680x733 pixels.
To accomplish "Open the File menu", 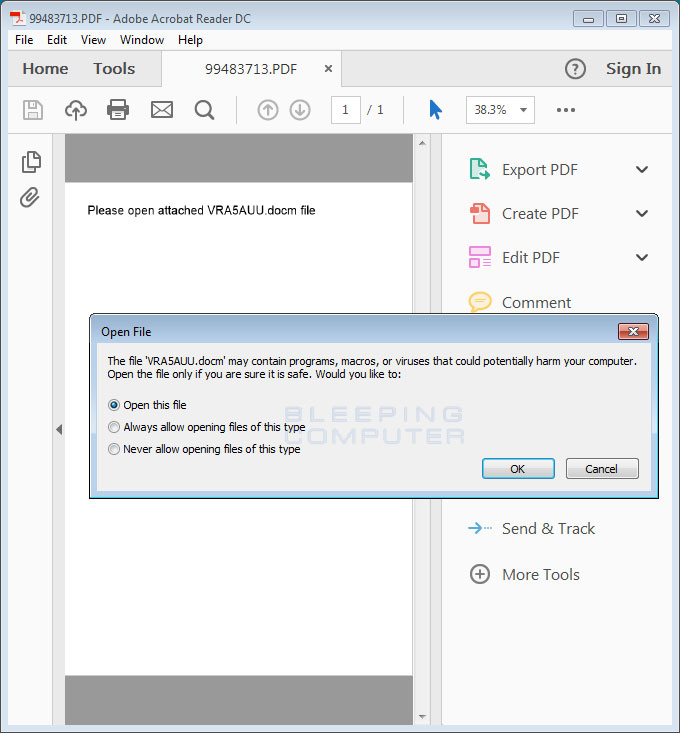I will point(24,40).
